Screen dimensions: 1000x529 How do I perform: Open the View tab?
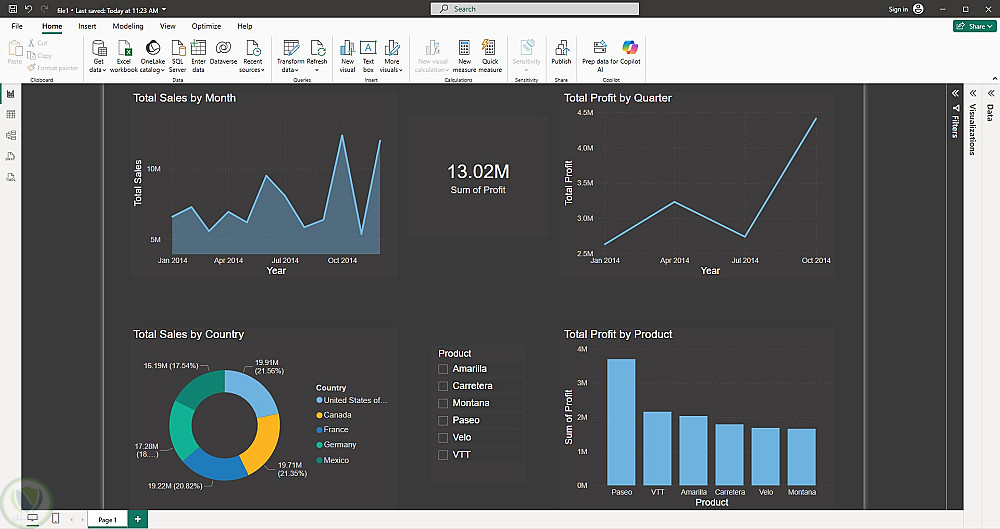point(168,26)
